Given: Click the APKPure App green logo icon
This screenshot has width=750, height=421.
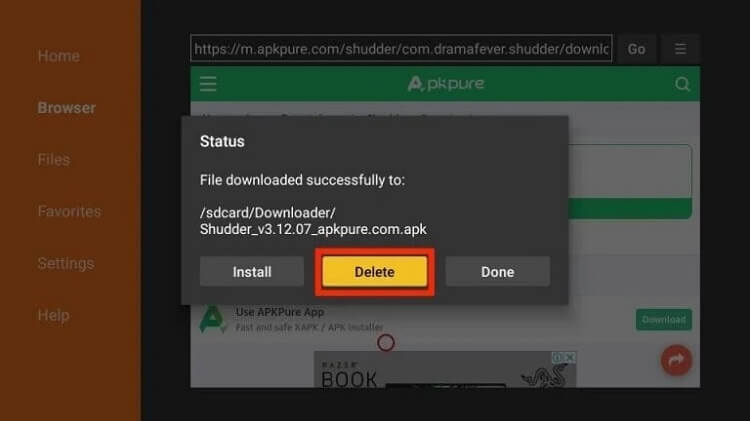Looking at the screenshot, I should (x=212, y=319).
